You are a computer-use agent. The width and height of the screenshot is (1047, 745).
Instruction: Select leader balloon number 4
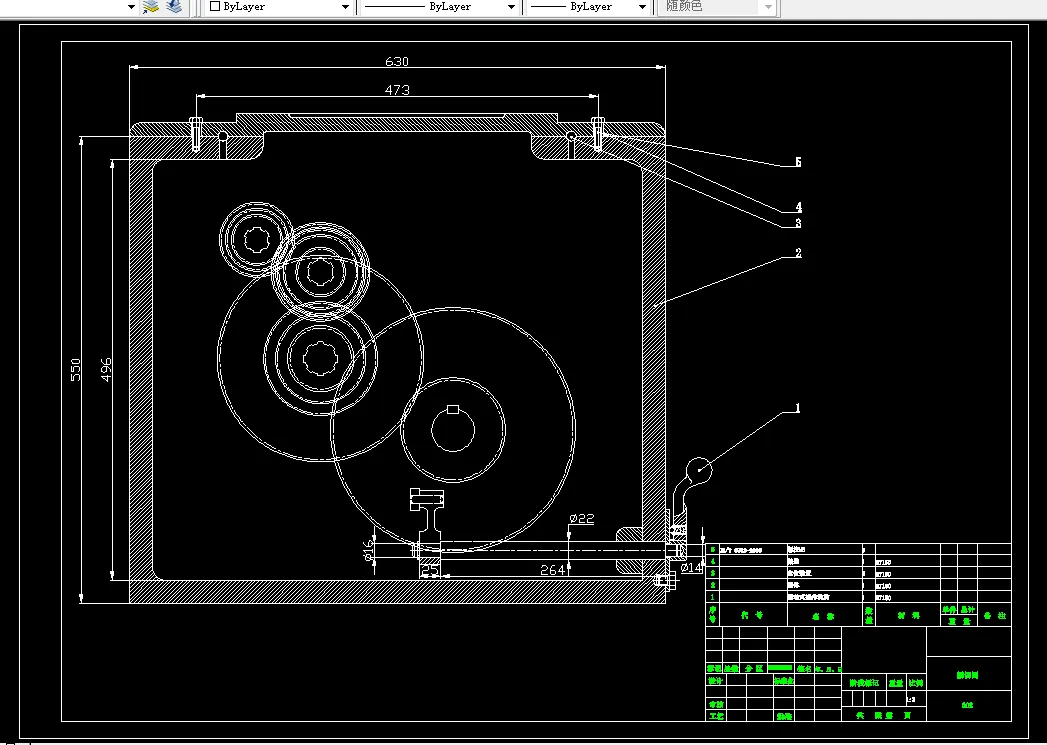[798, 208]
